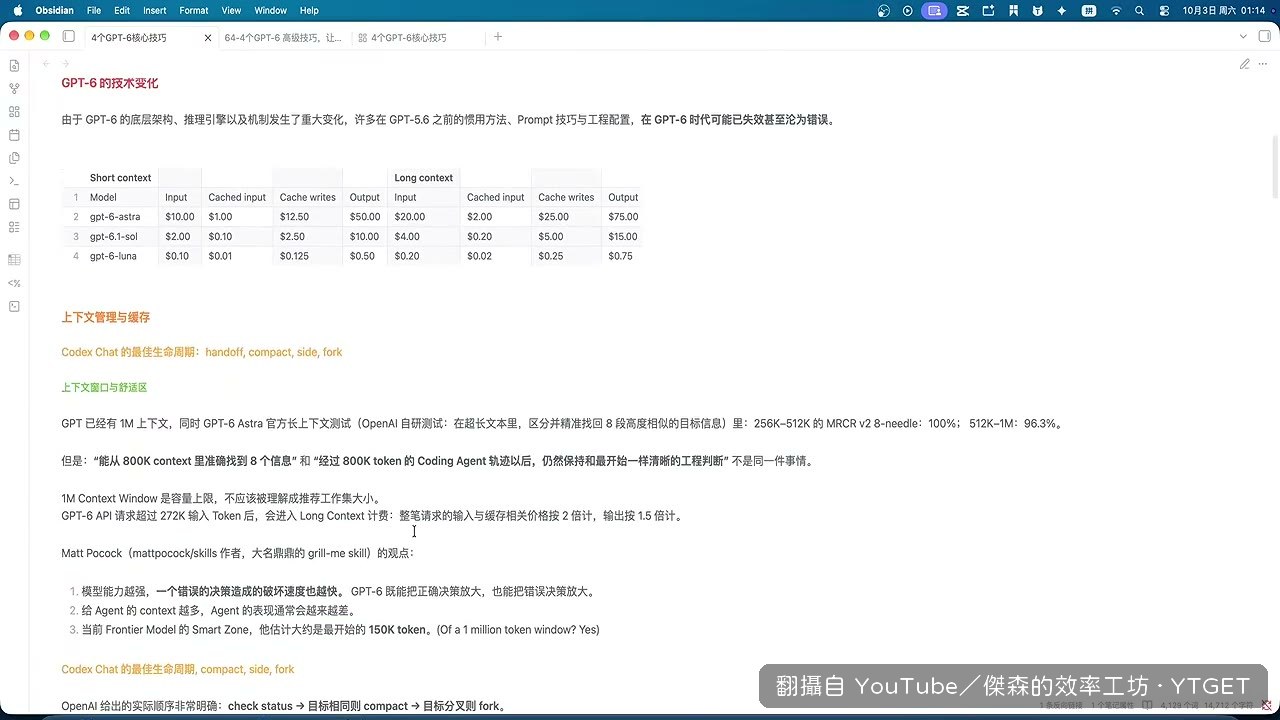Open the Insert menu
The height and width of the screenshot is (720, 1280).
(155, 10)
